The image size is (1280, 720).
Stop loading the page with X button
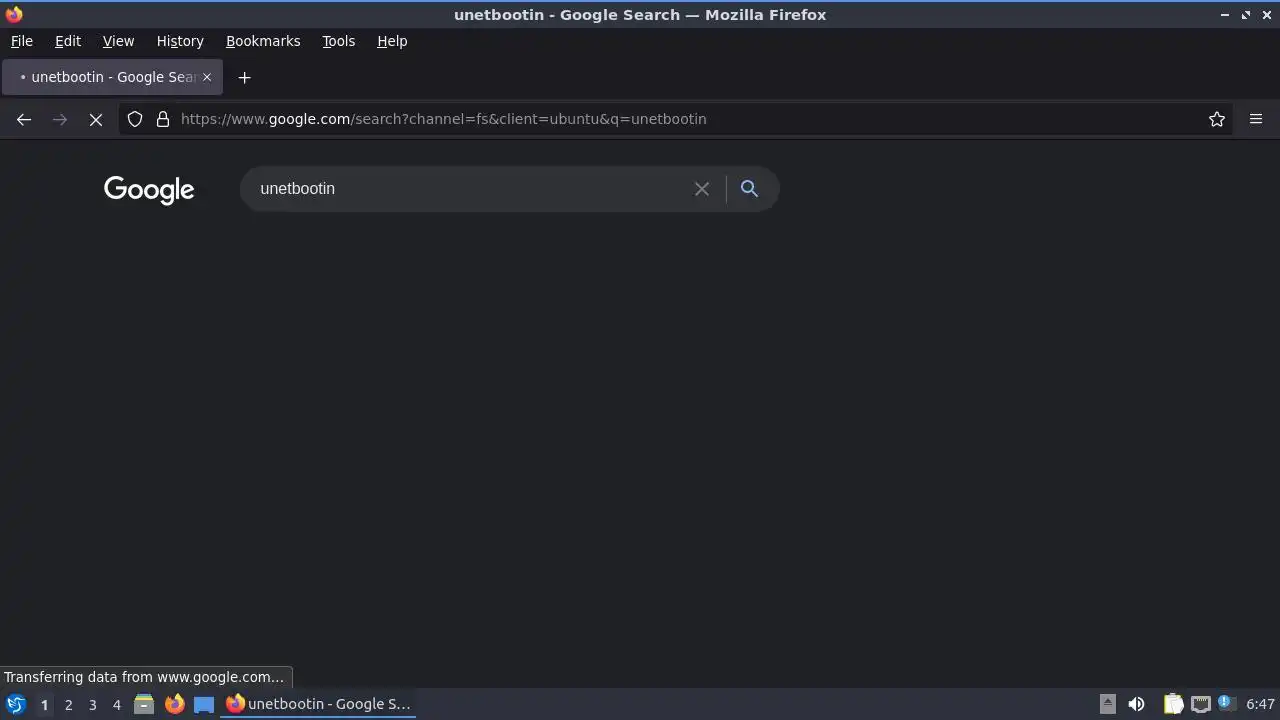coord(96,119)
